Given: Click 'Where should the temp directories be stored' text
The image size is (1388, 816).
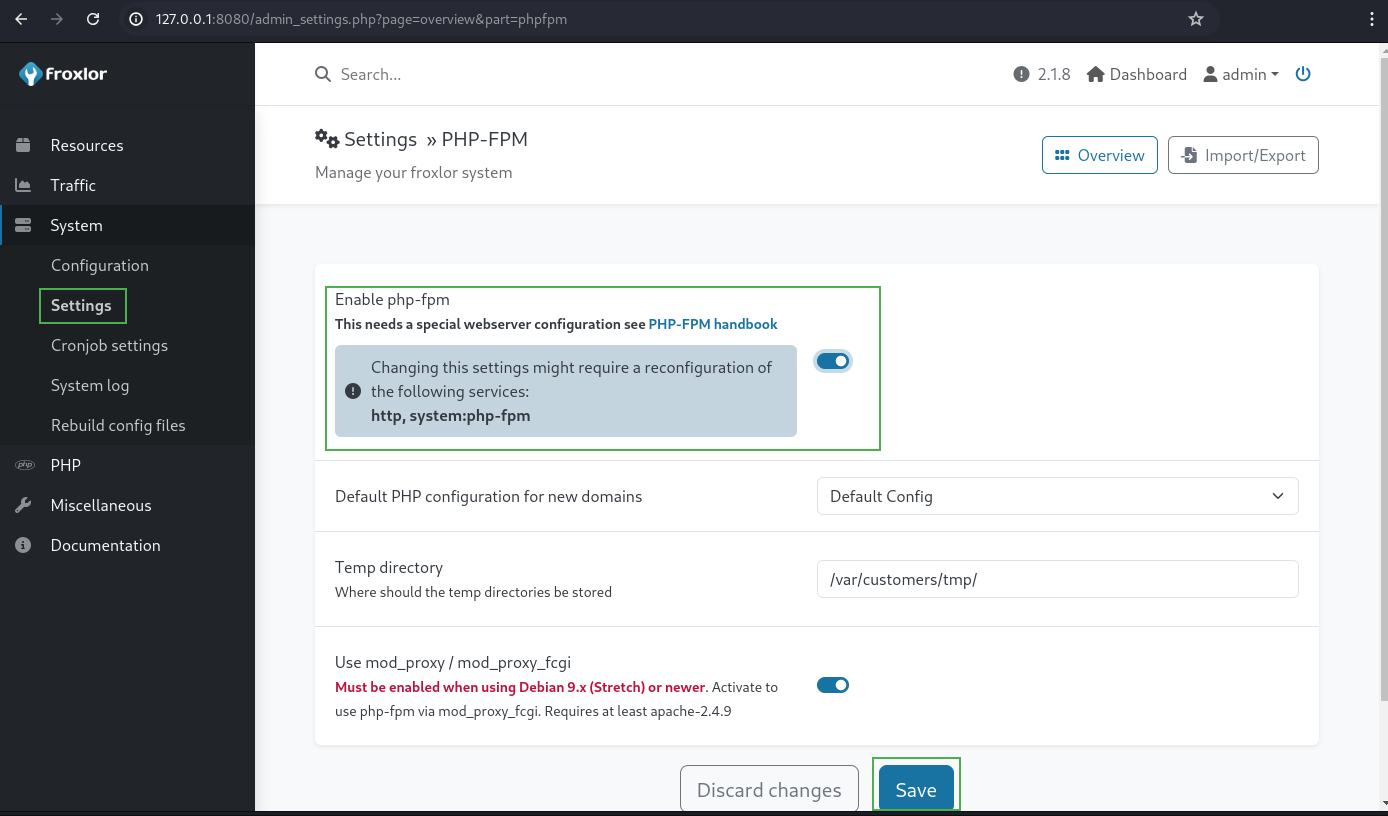Looking at the screenshot, I should pos(473,592).
